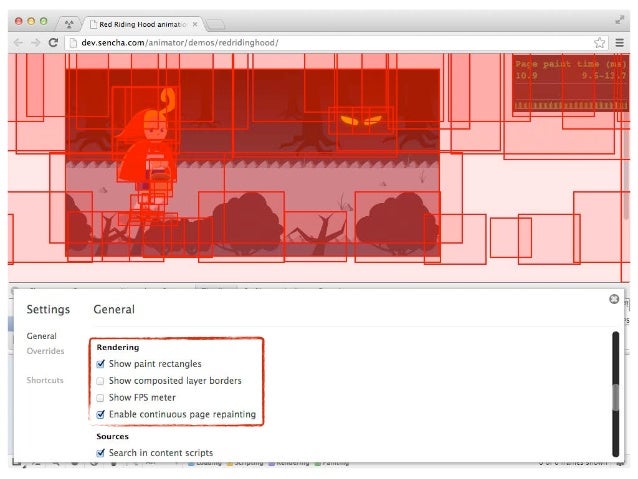Open General settings section
This screenshot has width=638, height=479.
[42, 336]
